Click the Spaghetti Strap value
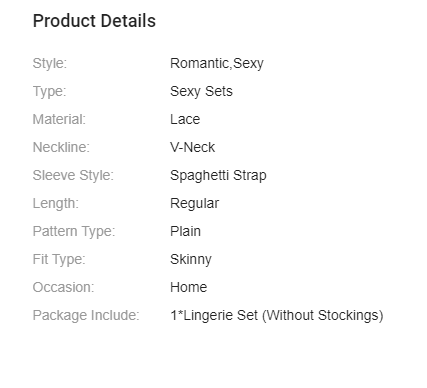427x388 pixels. (x=218, y=175)
